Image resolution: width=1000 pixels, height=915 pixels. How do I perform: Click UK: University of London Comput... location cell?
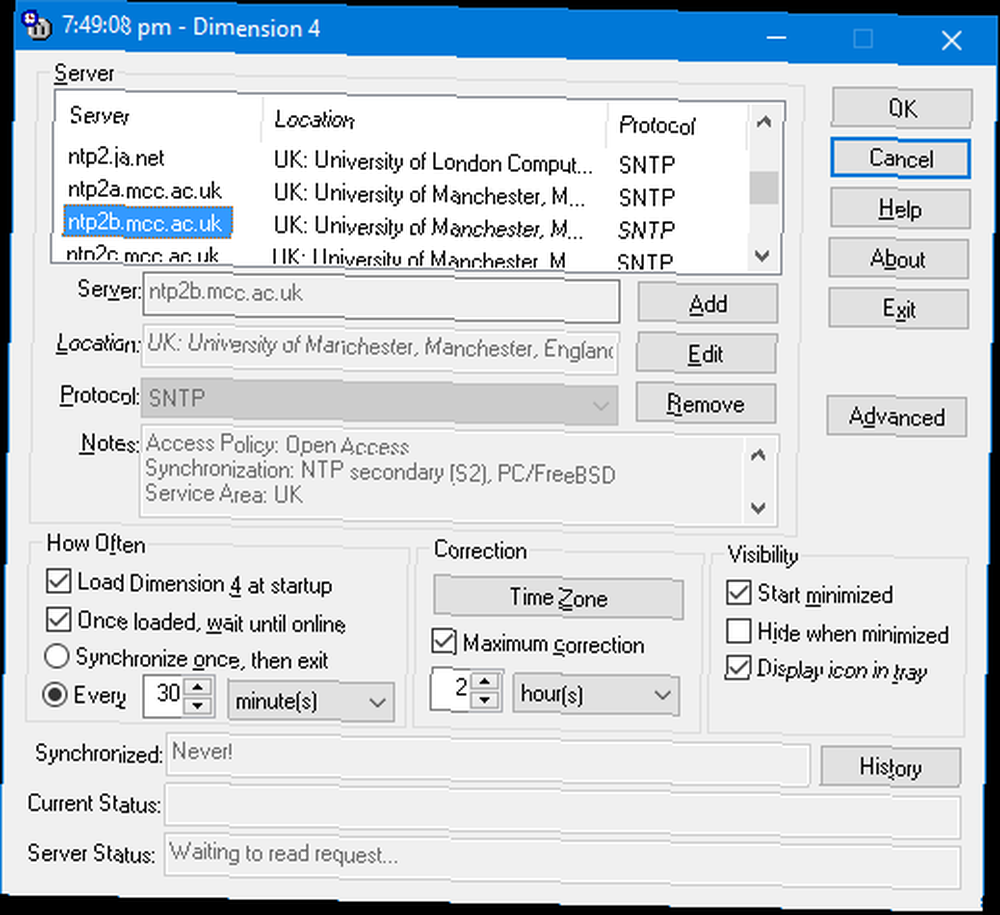coord(433,162)
